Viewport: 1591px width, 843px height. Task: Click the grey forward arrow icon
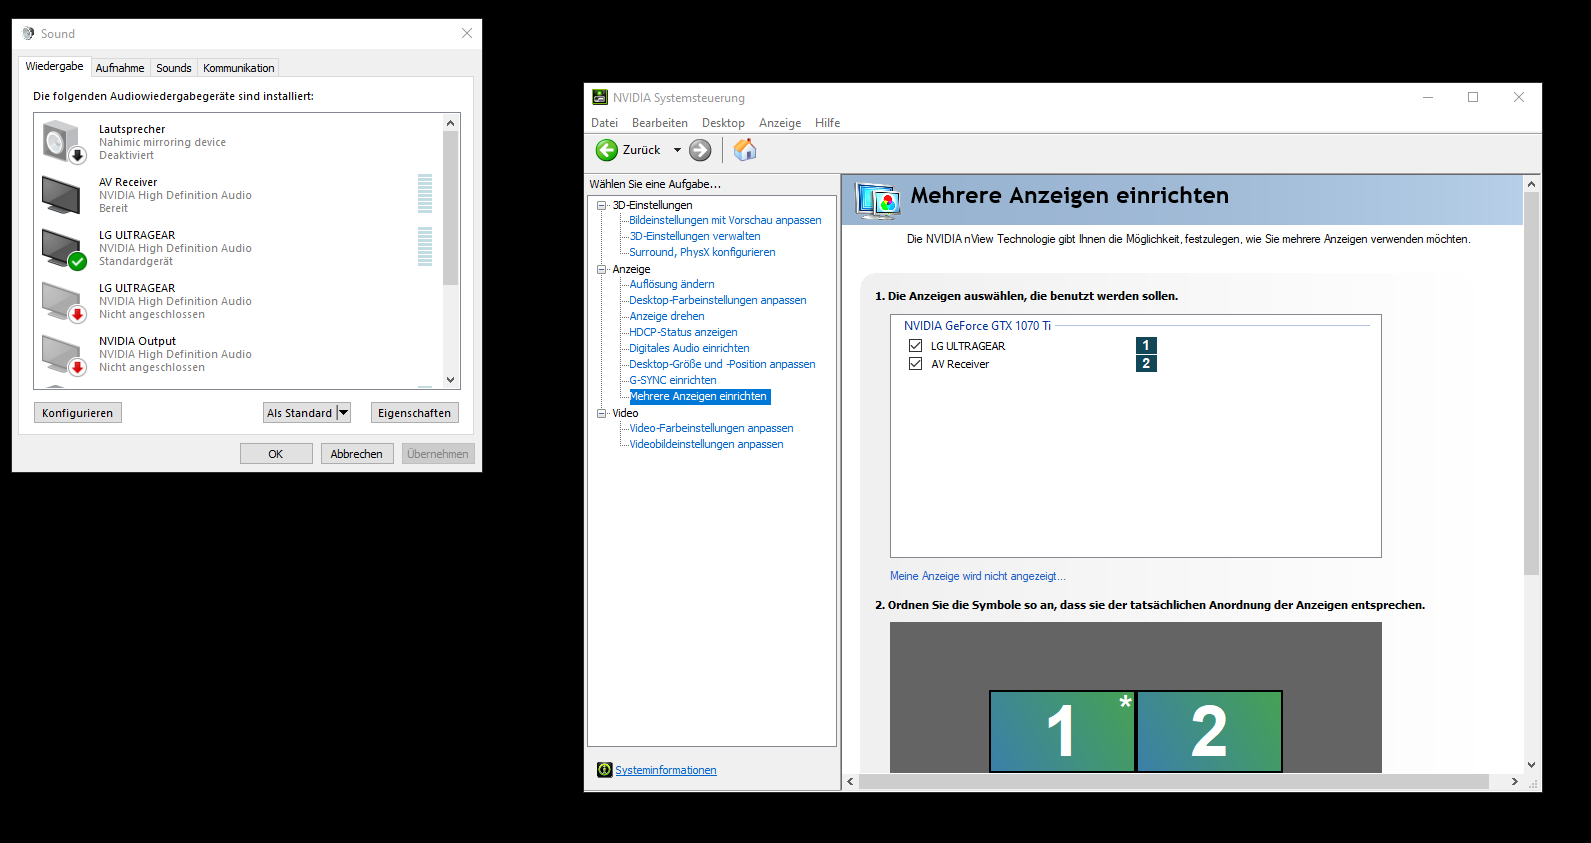coord(700,150)
